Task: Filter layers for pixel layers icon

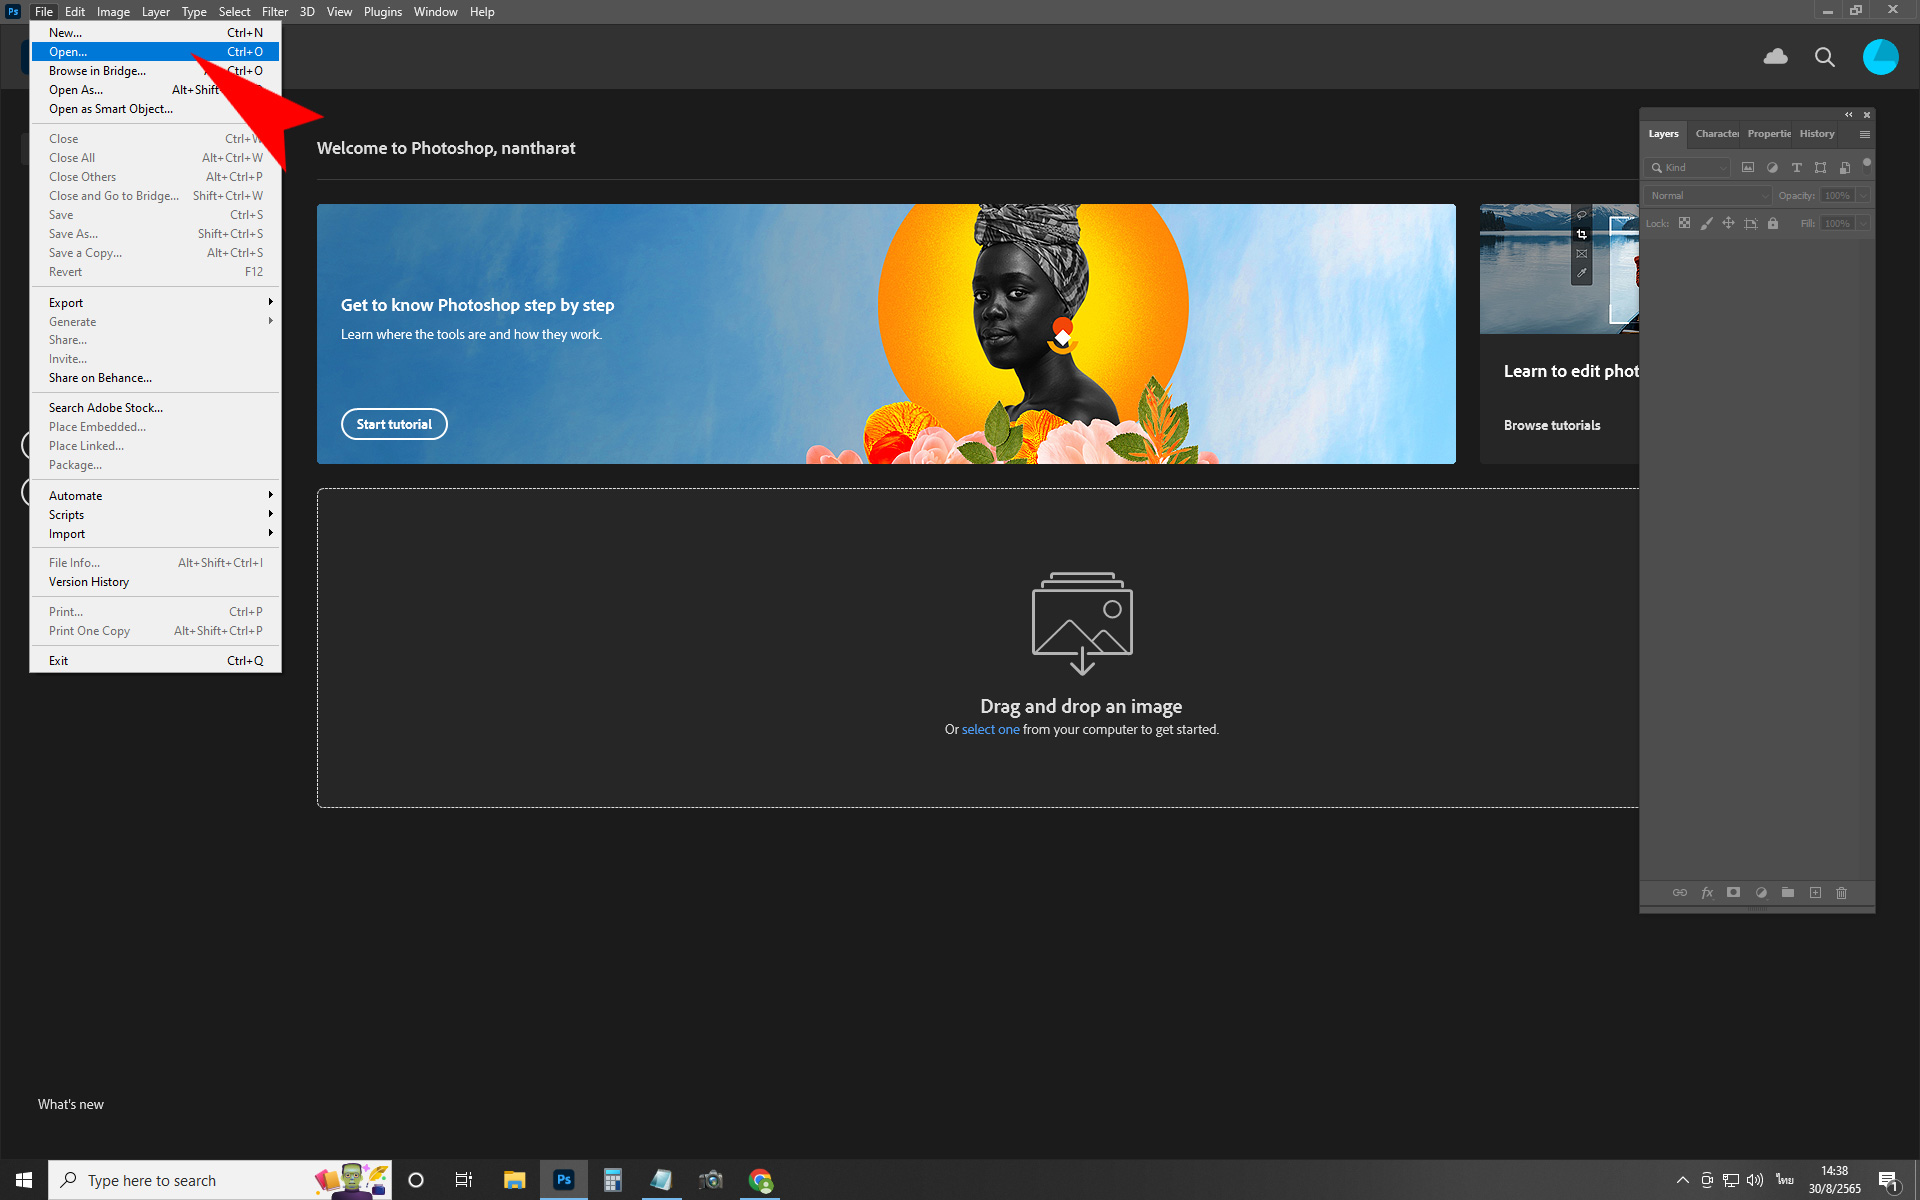Action: click(x=1748, y=168)
